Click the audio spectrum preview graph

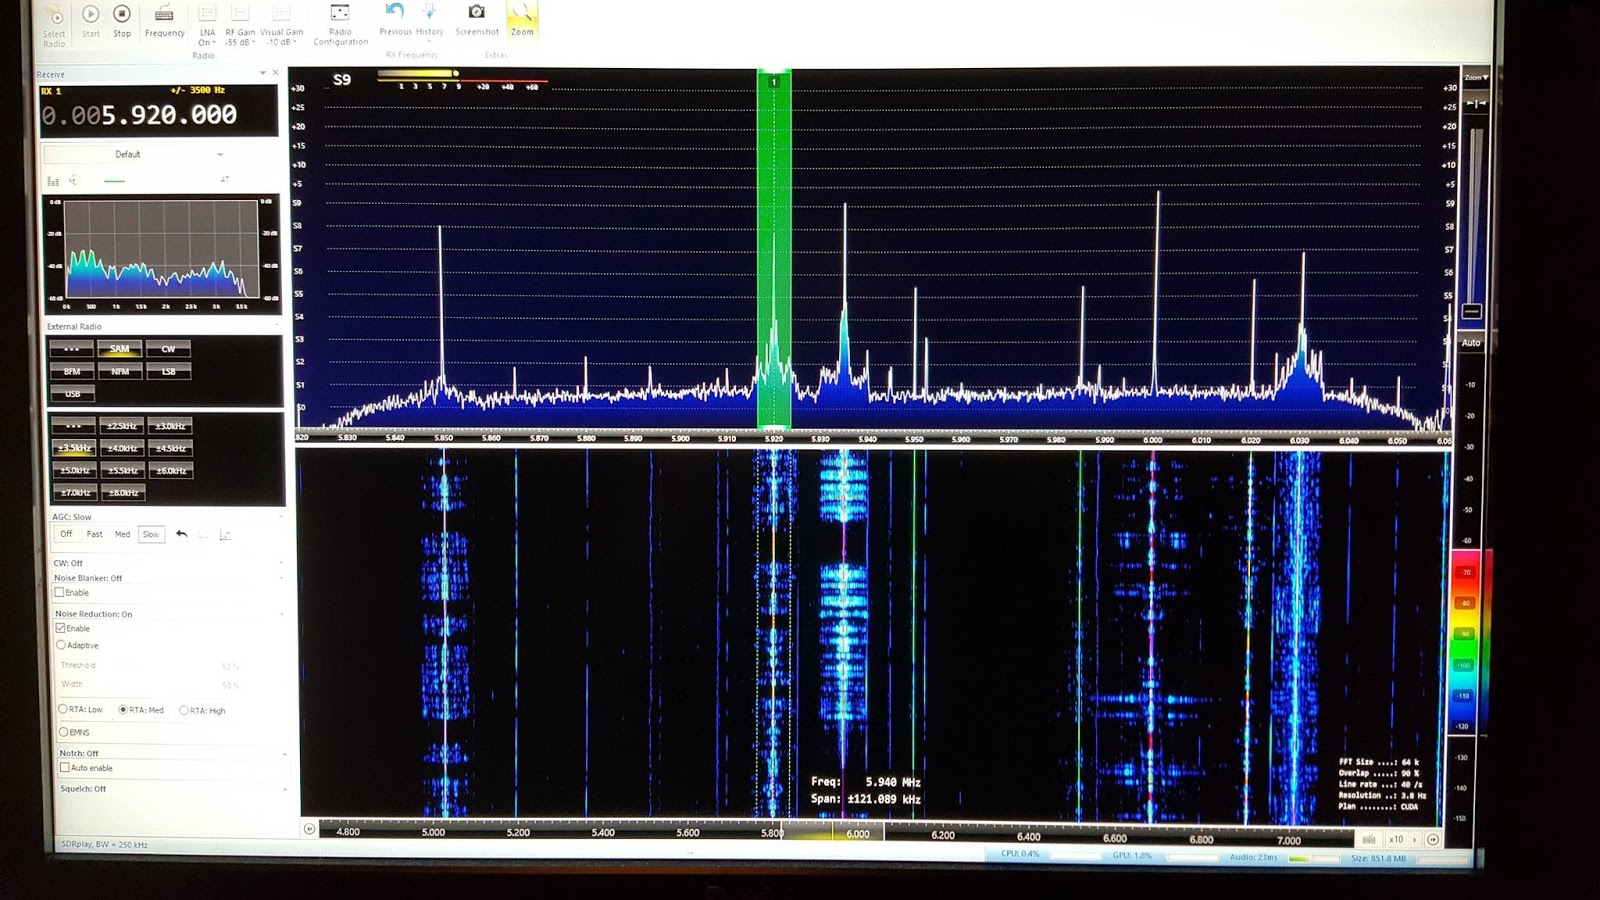163,254
